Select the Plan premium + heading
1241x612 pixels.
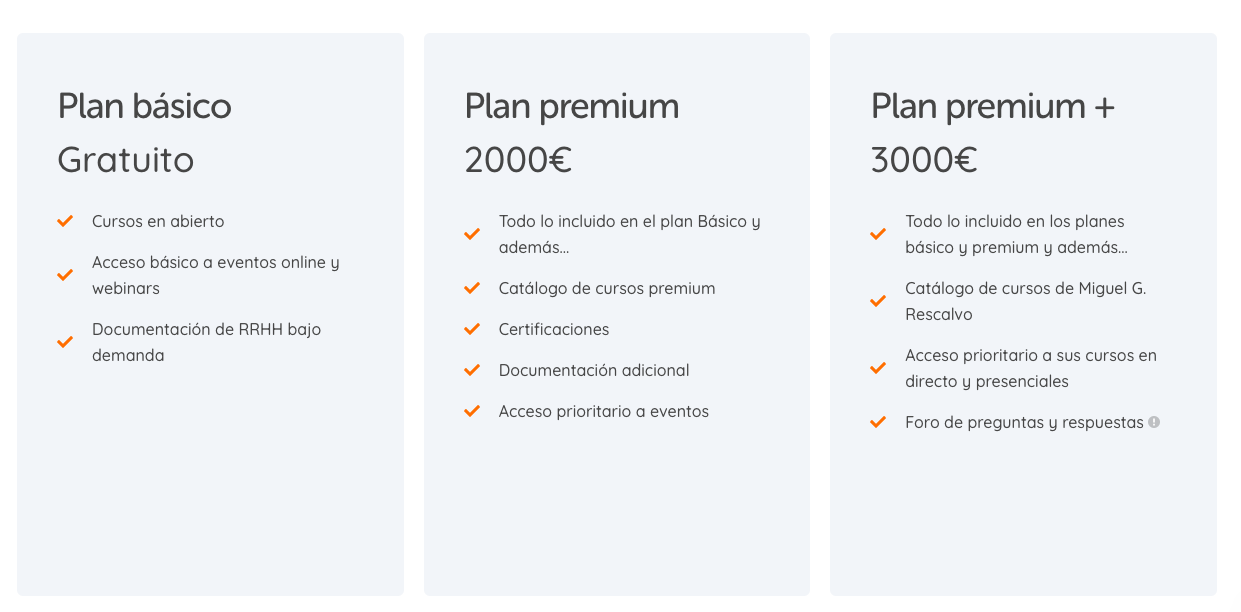993,106
